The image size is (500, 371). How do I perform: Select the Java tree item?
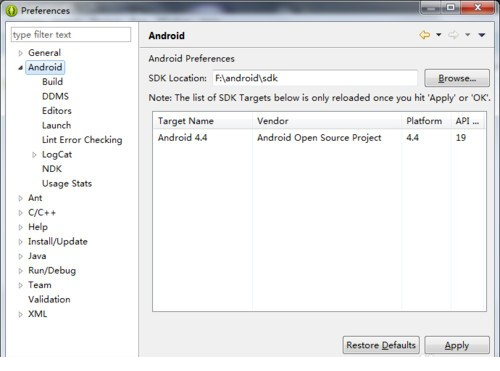click(37, 256)
